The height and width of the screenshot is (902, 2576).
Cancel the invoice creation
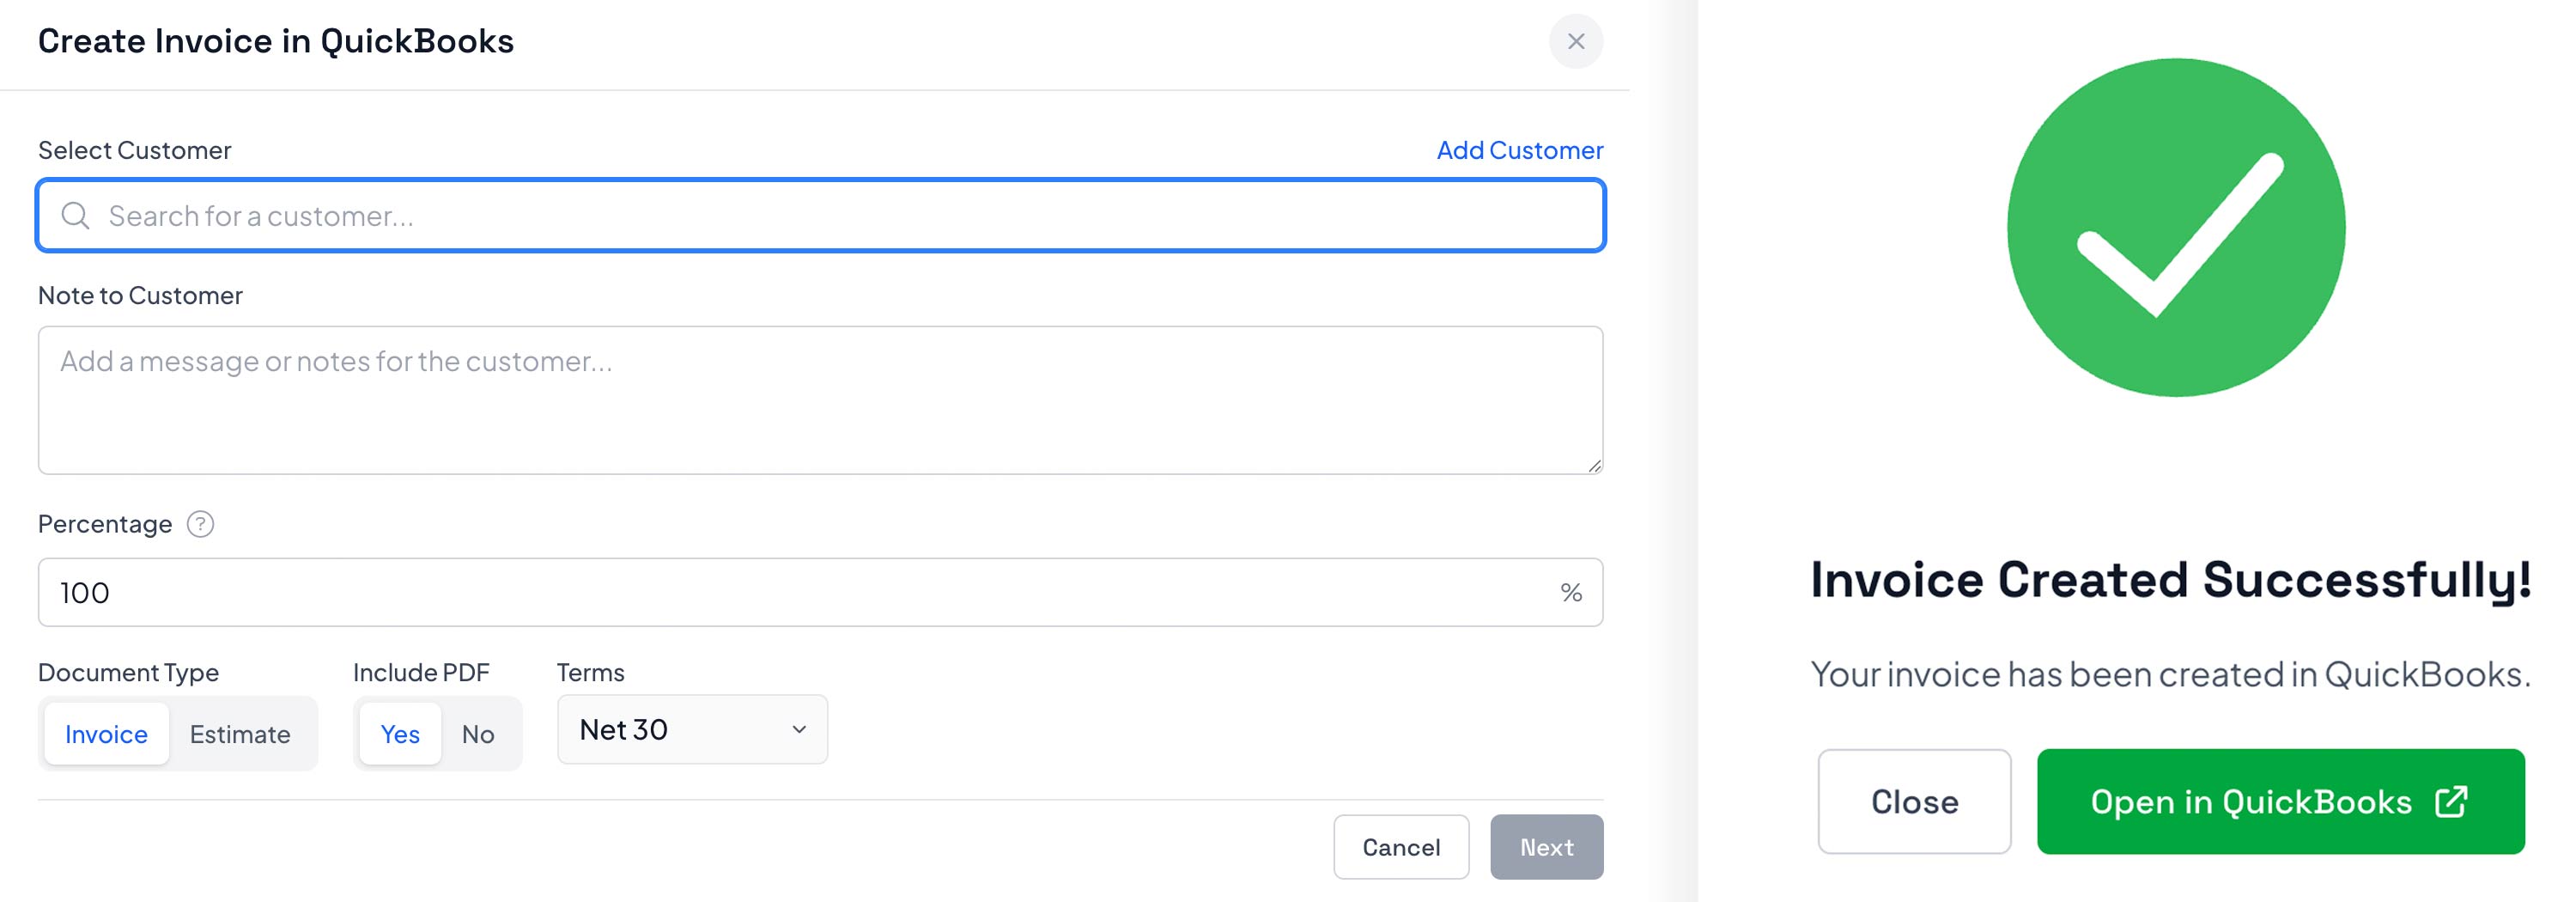(1401, 847)
